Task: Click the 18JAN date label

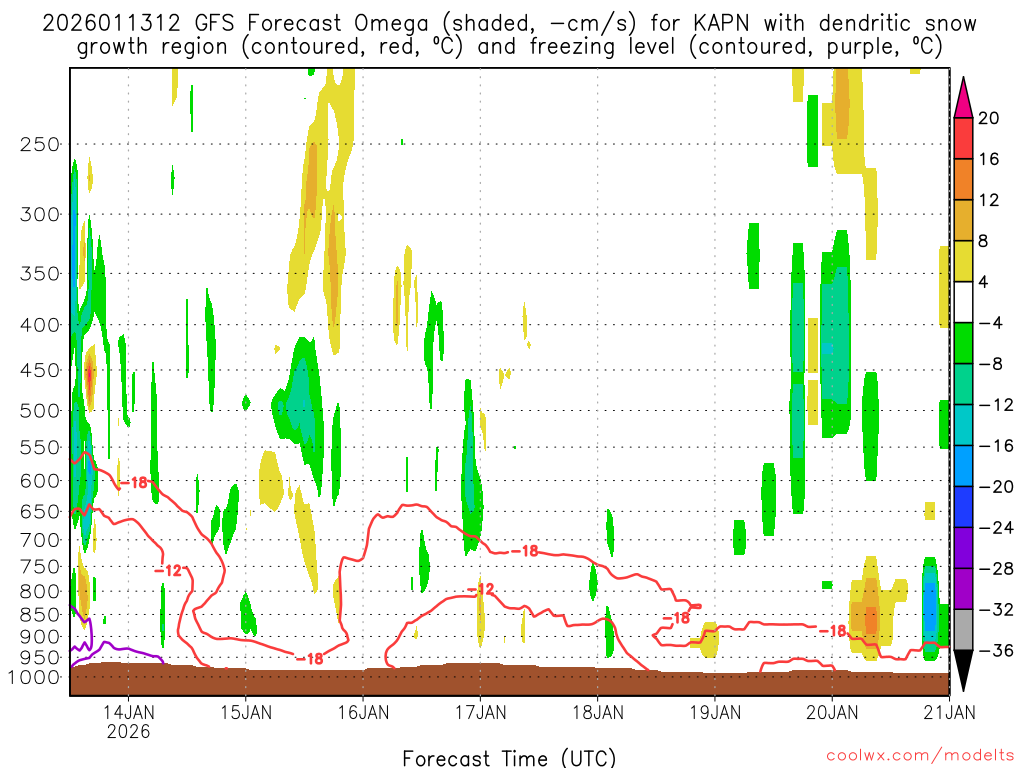Action: tap(598, 712)
